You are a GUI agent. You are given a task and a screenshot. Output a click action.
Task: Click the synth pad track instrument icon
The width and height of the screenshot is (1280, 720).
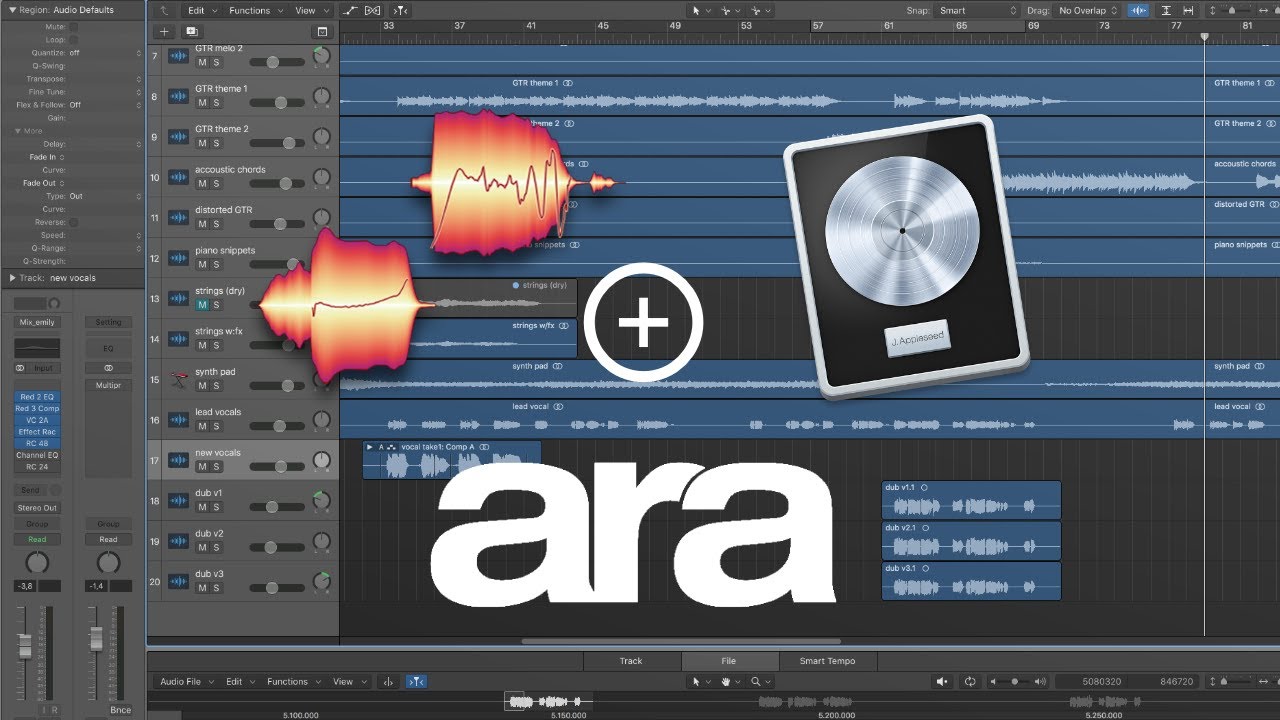(178, 379)
